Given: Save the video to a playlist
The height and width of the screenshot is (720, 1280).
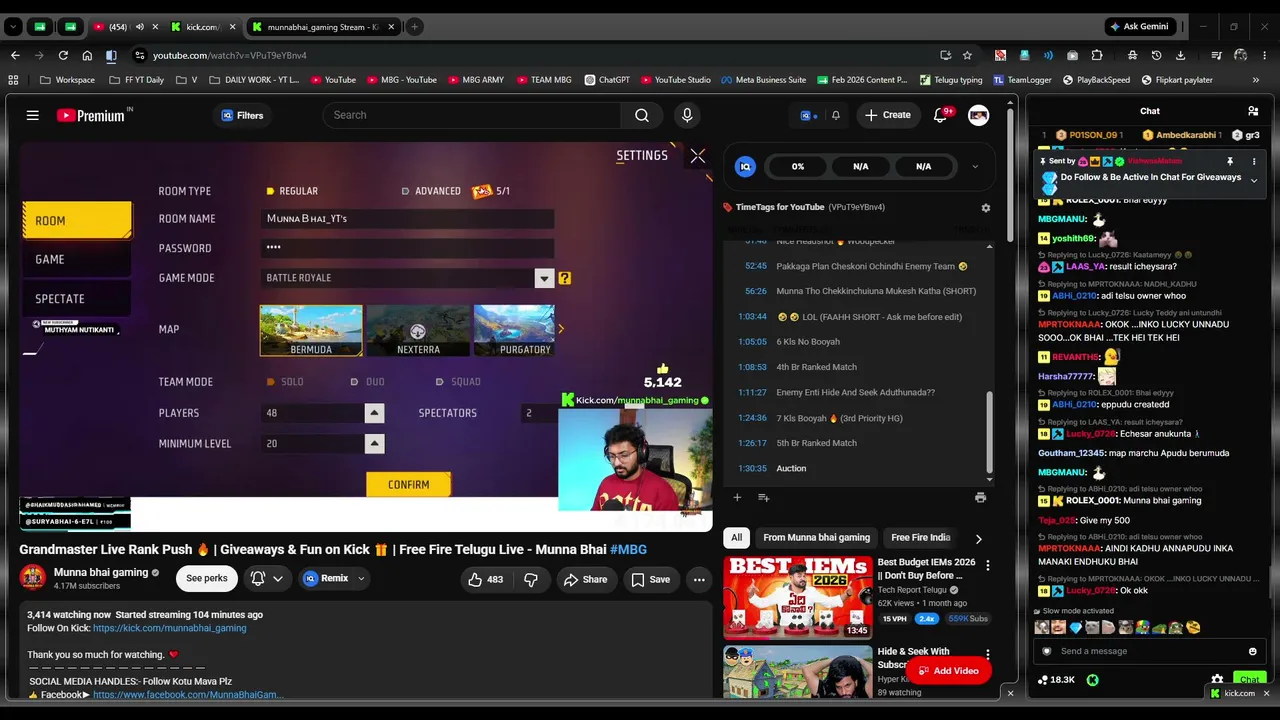Looking at the screenshot, I should click(650, 579).
